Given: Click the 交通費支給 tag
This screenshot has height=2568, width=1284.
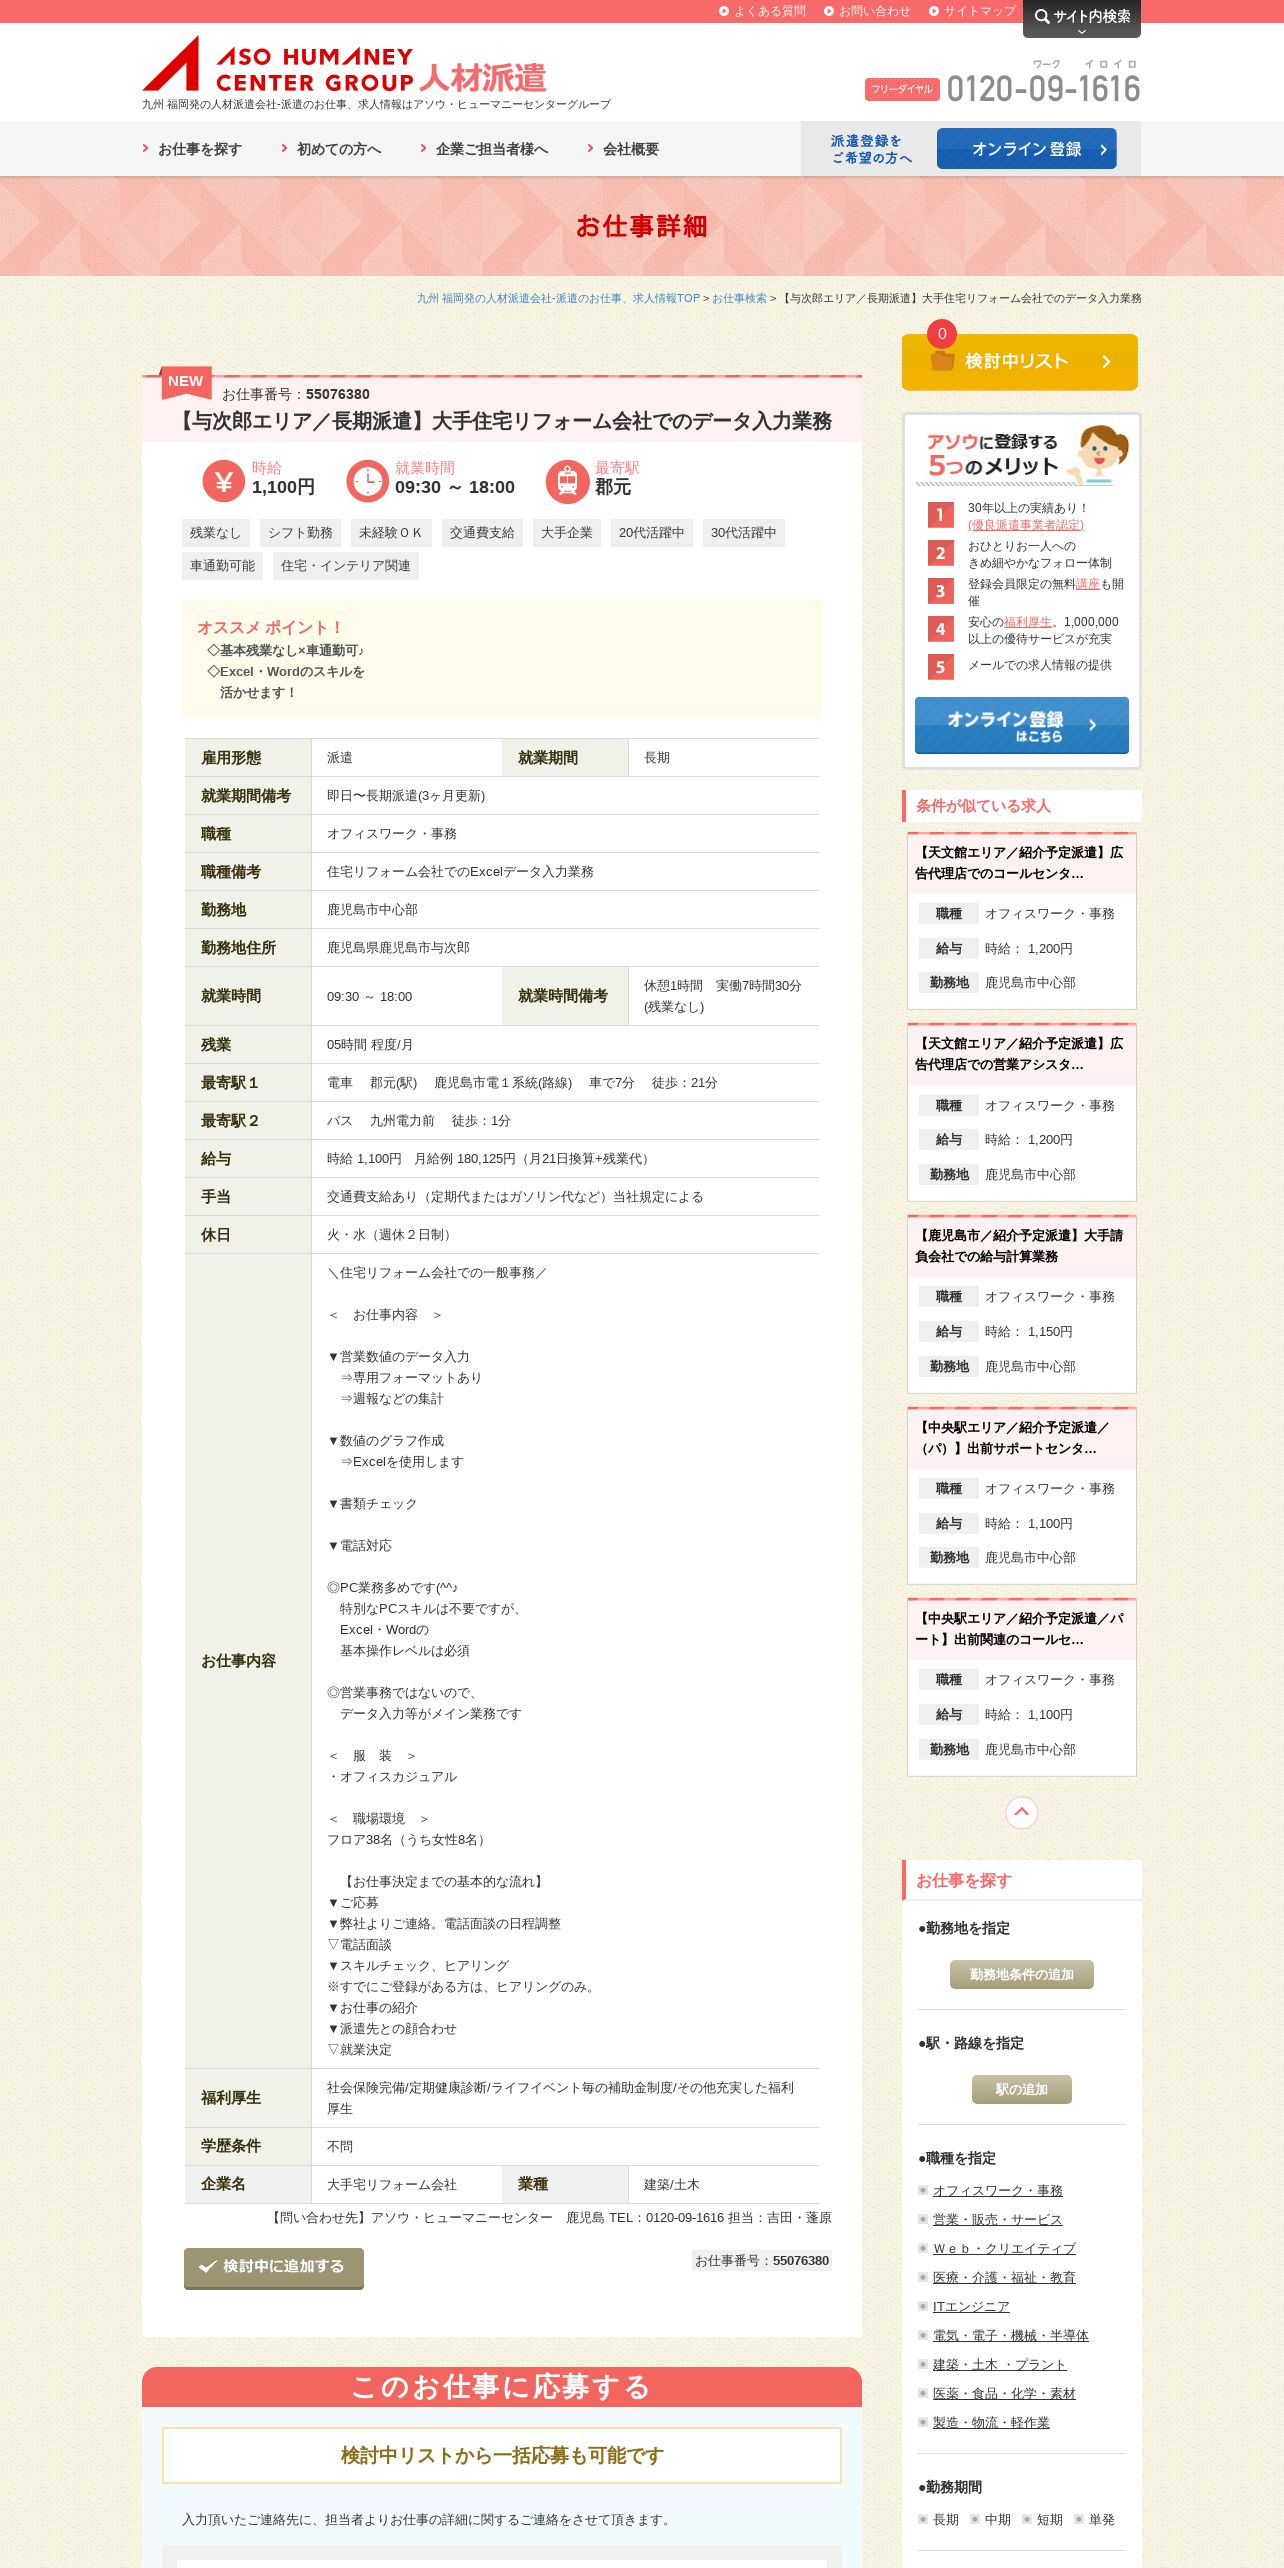Looking at the screenshot, I should 482,533.
